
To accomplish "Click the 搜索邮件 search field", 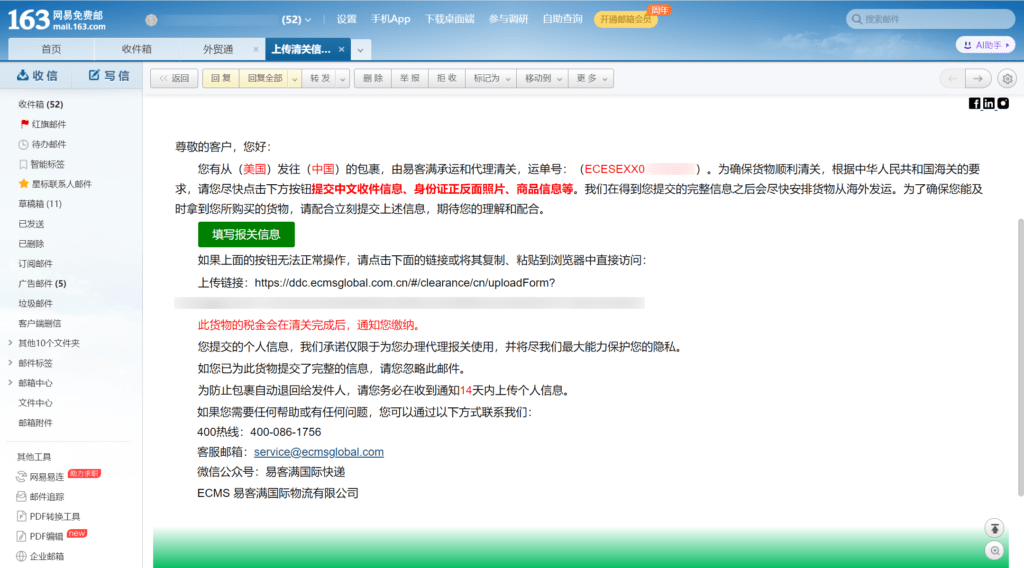I will click(931, 19).
